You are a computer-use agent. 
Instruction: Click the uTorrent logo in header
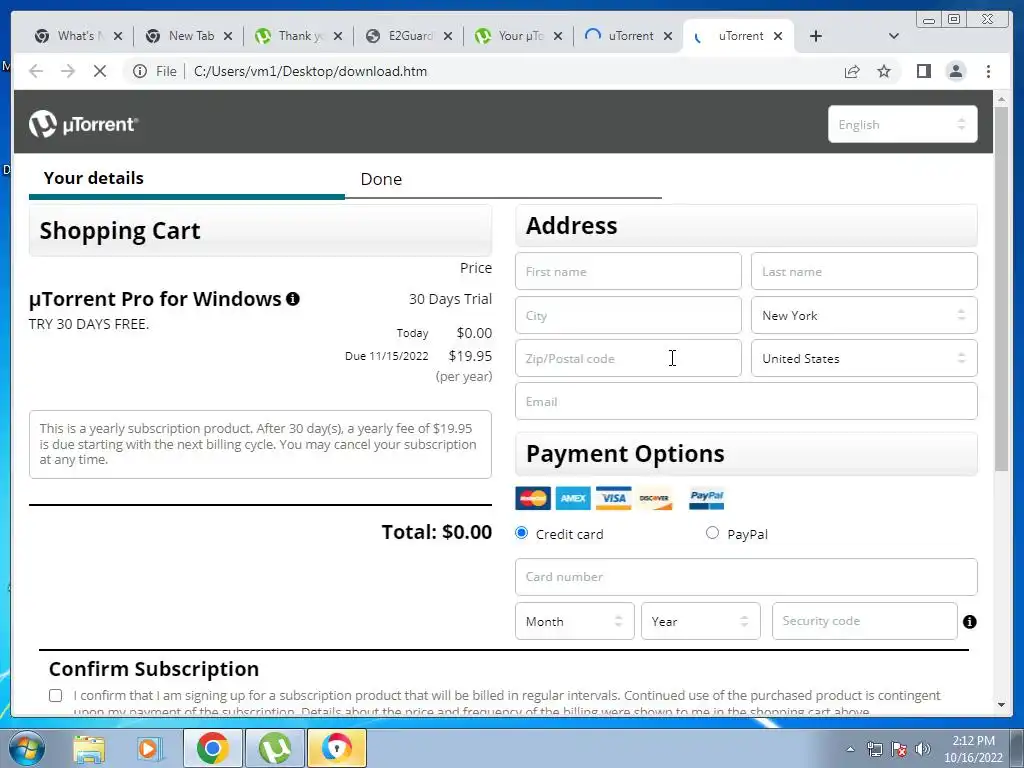[x=84, y=124]
